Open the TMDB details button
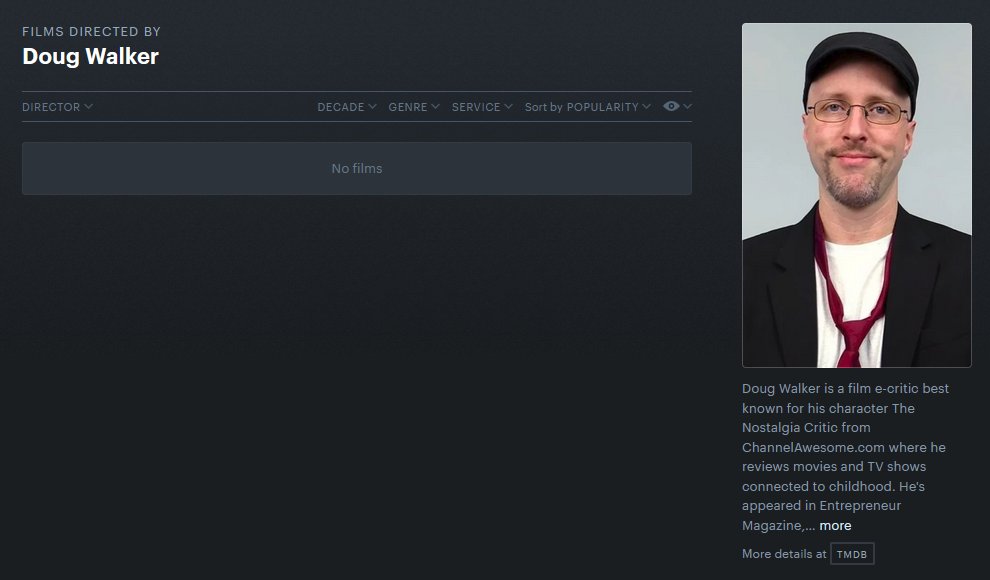Image resolution: width=990 pixels, height=580 pixels. 852,554
